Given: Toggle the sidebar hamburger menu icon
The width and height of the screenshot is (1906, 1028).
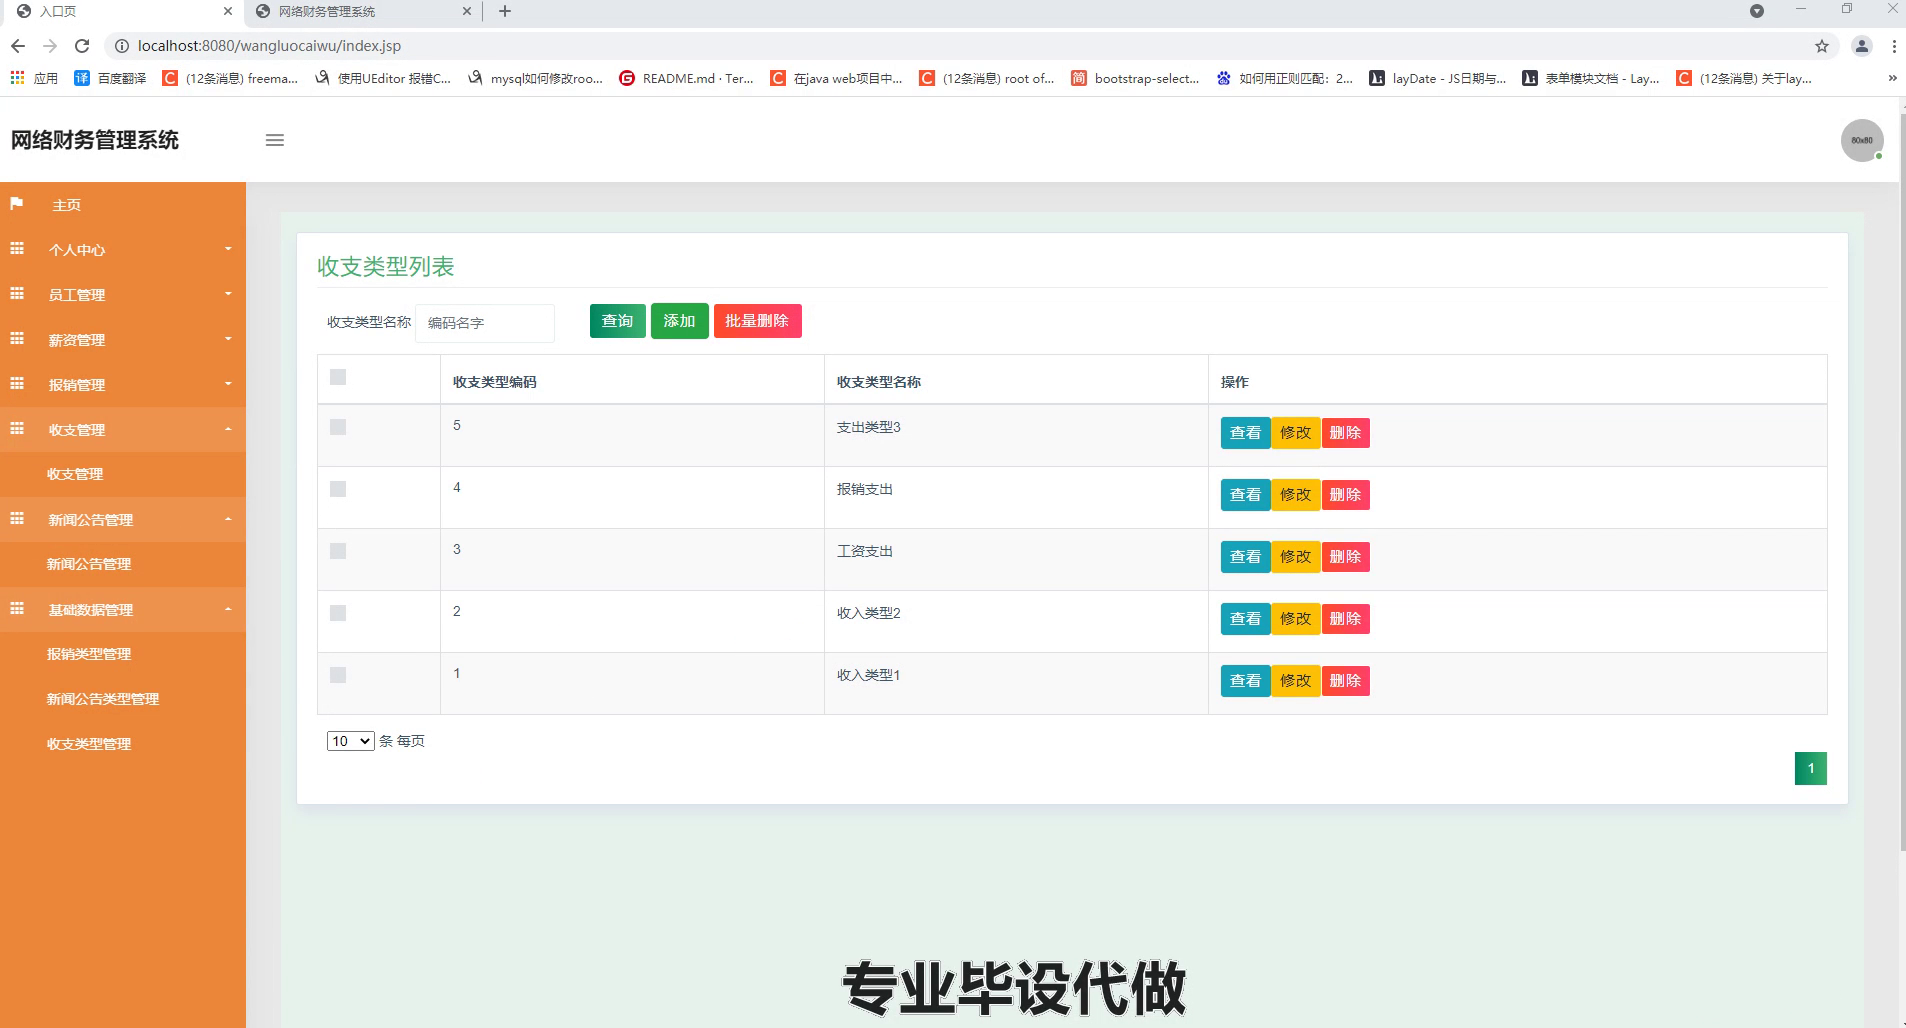Looking at the screenshot, I should click(275, 140).
